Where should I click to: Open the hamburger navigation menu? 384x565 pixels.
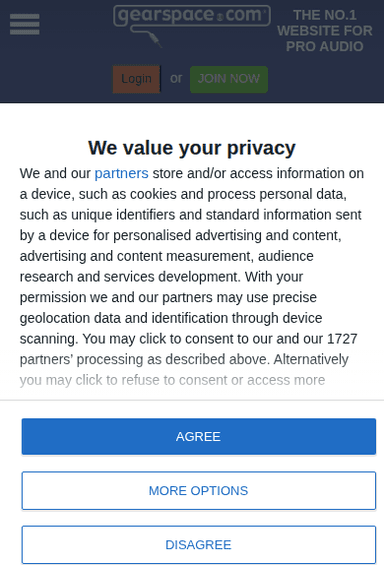click(x=24, y=24)
